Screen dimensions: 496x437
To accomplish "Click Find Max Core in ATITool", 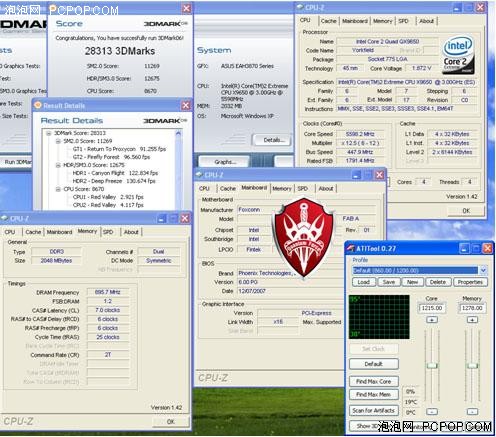I will (374, 381).
